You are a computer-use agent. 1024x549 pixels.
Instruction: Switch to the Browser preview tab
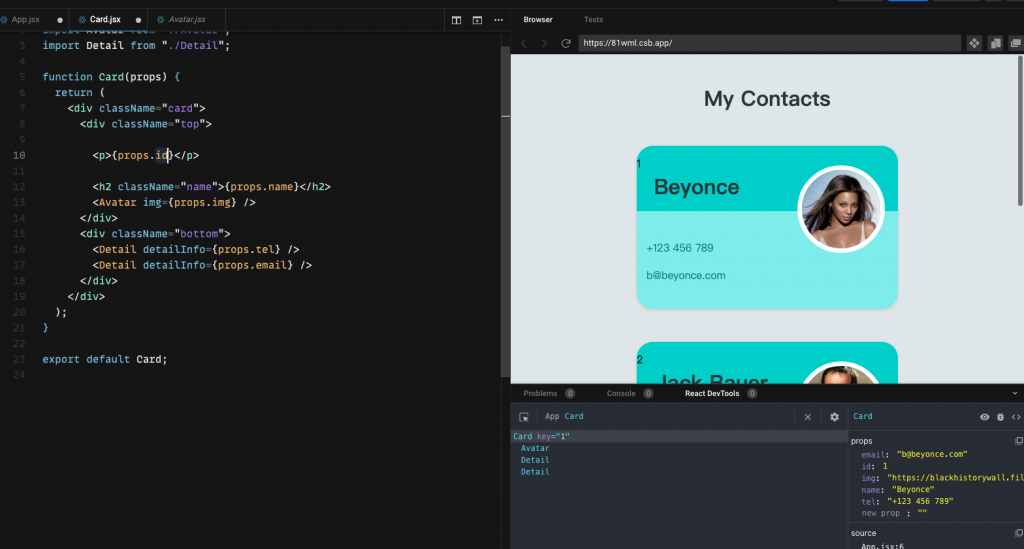(x=538, y=20)
